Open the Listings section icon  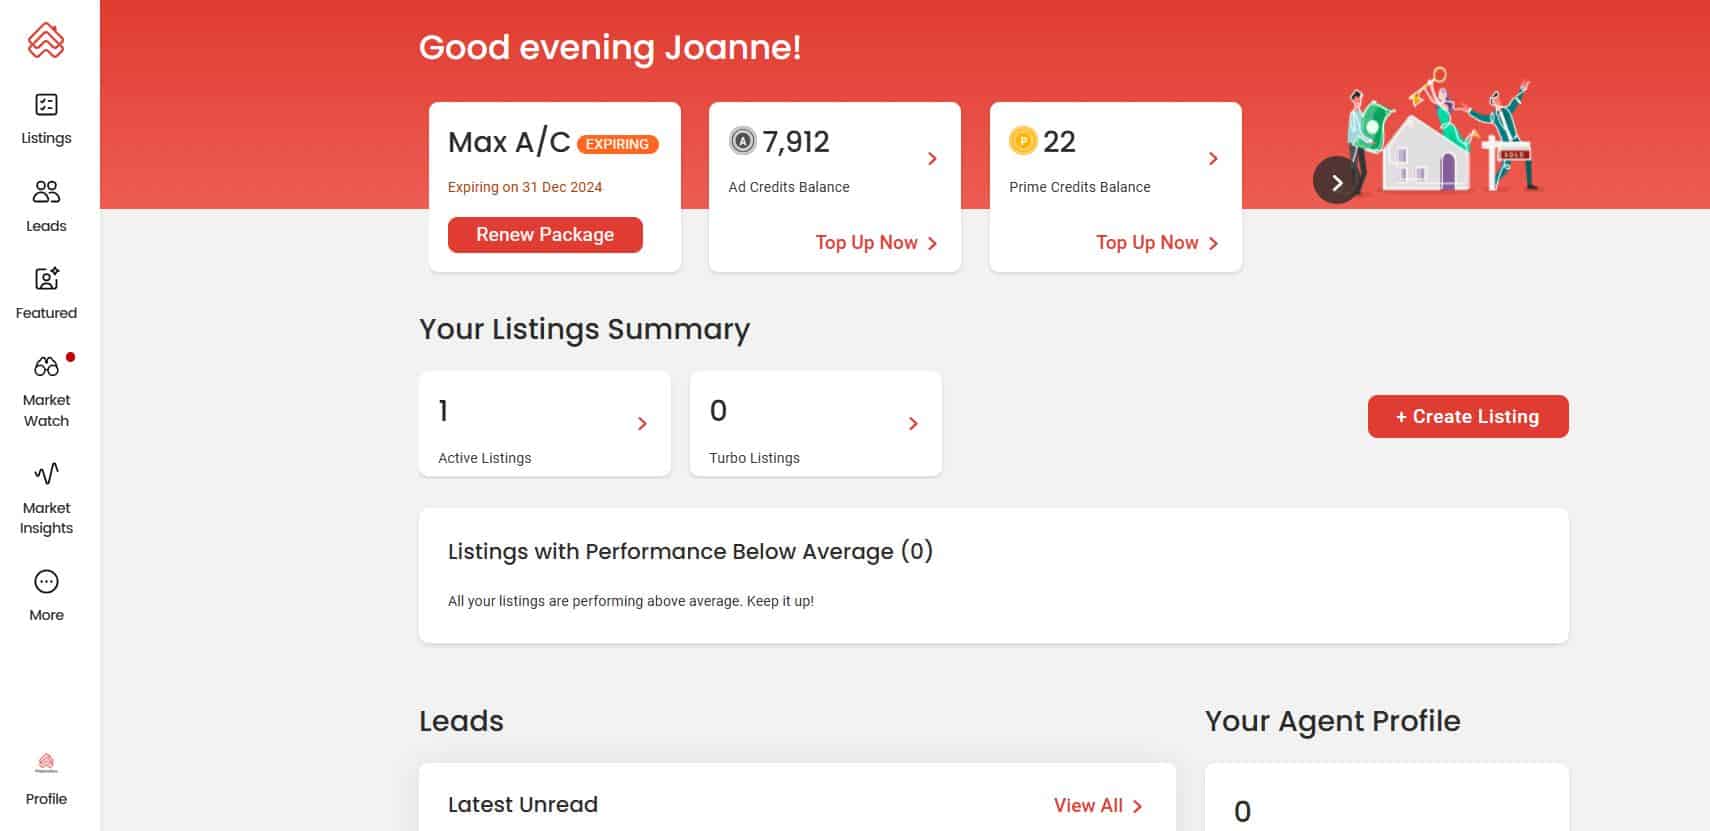(x=46, y=104)
